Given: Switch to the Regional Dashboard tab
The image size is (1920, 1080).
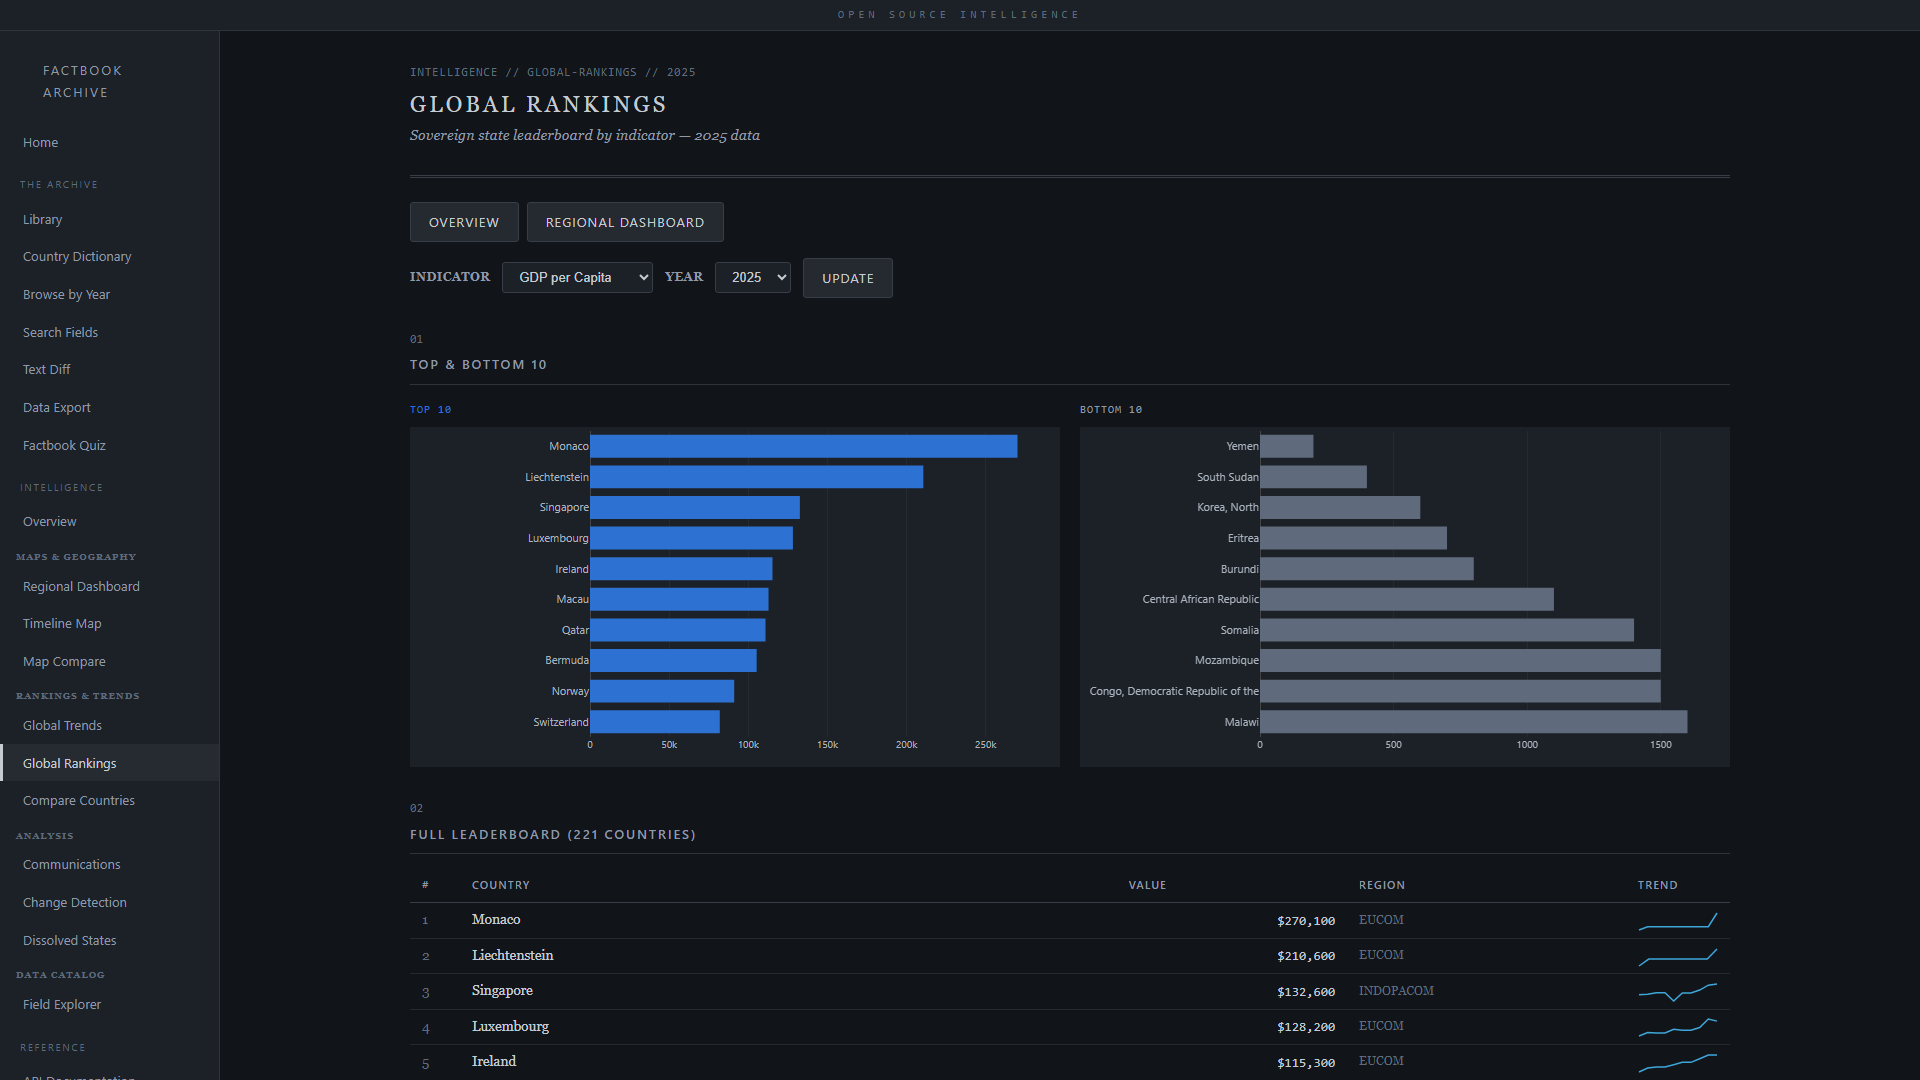Looking at the screenshot, I should point(624,222).
